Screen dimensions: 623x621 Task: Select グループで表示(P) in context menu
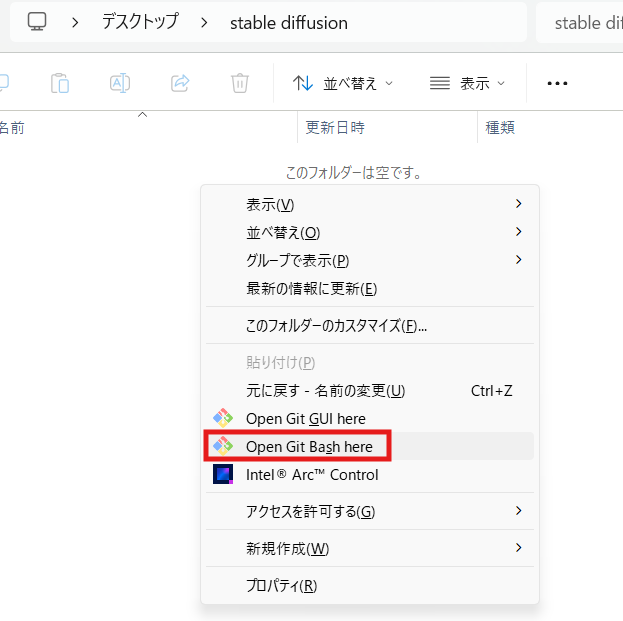point(370,260)
